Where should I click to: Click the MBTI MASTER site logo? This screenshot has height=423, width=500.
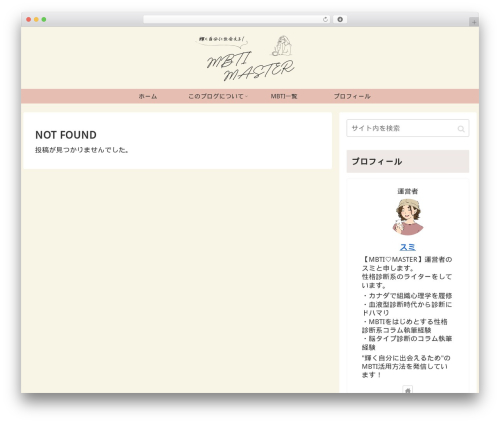point(245,58)
